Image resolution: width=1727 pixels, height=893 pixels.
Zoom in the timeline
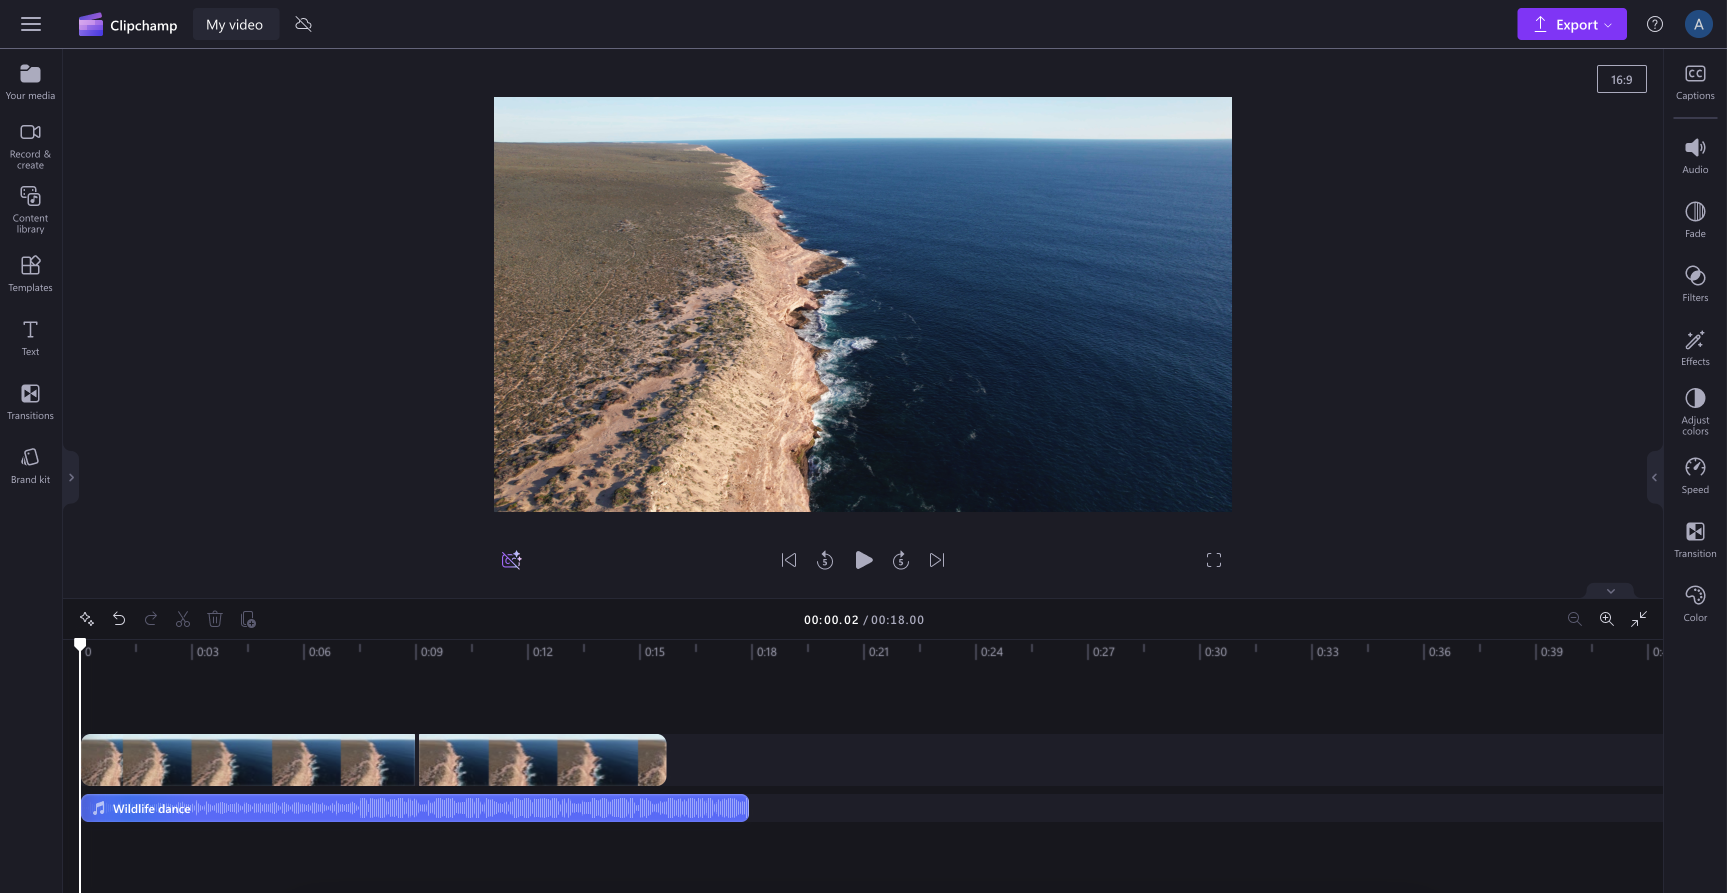pos(1607,619)
